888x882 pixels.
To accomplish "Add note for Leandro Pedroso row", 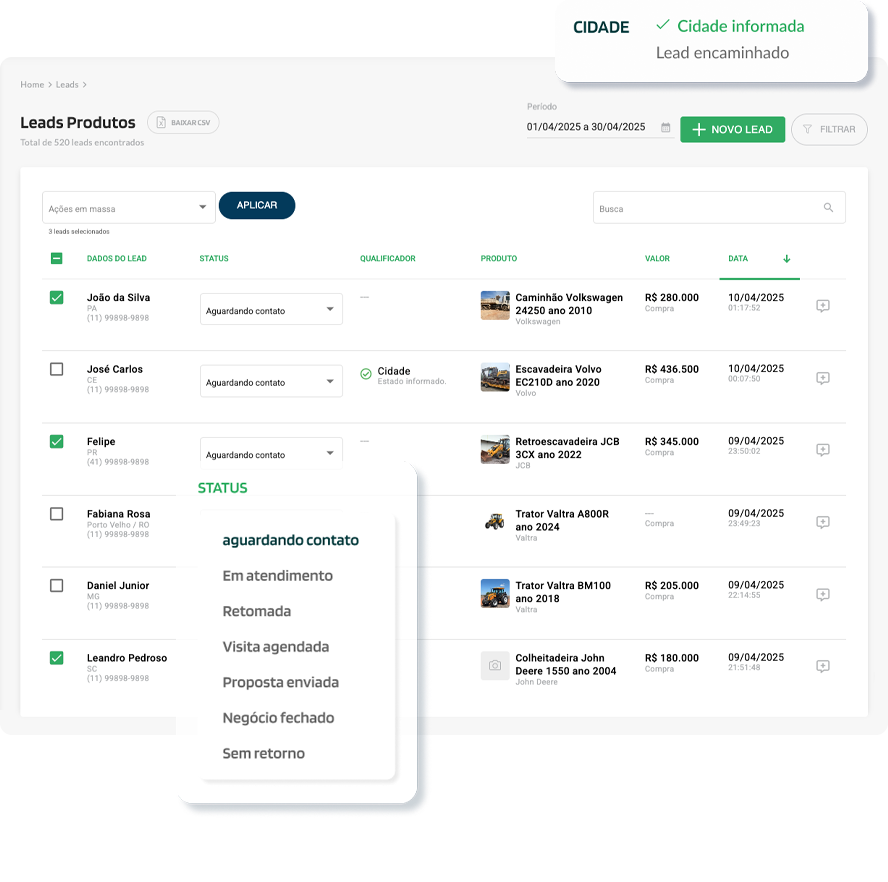I will click(x=822, y=666).
